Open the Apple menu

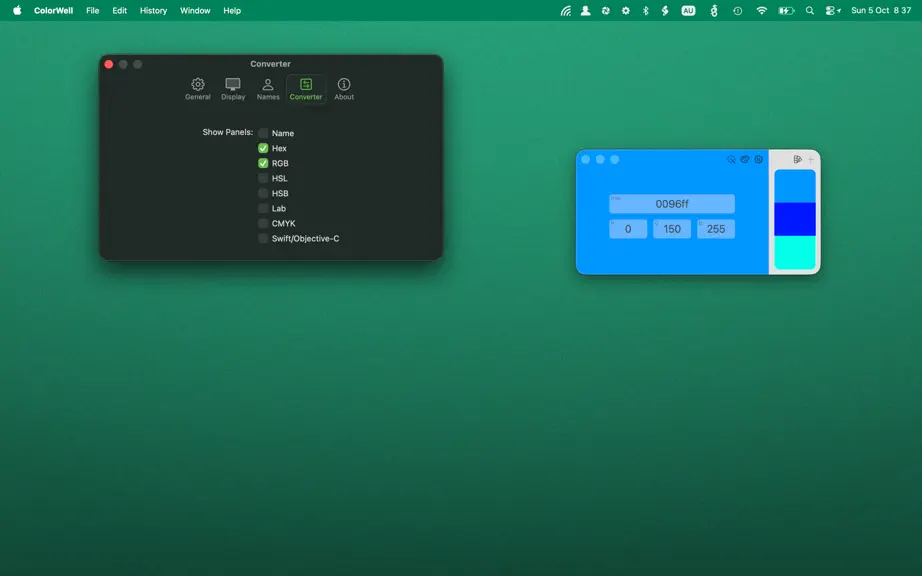pos(17,10)
